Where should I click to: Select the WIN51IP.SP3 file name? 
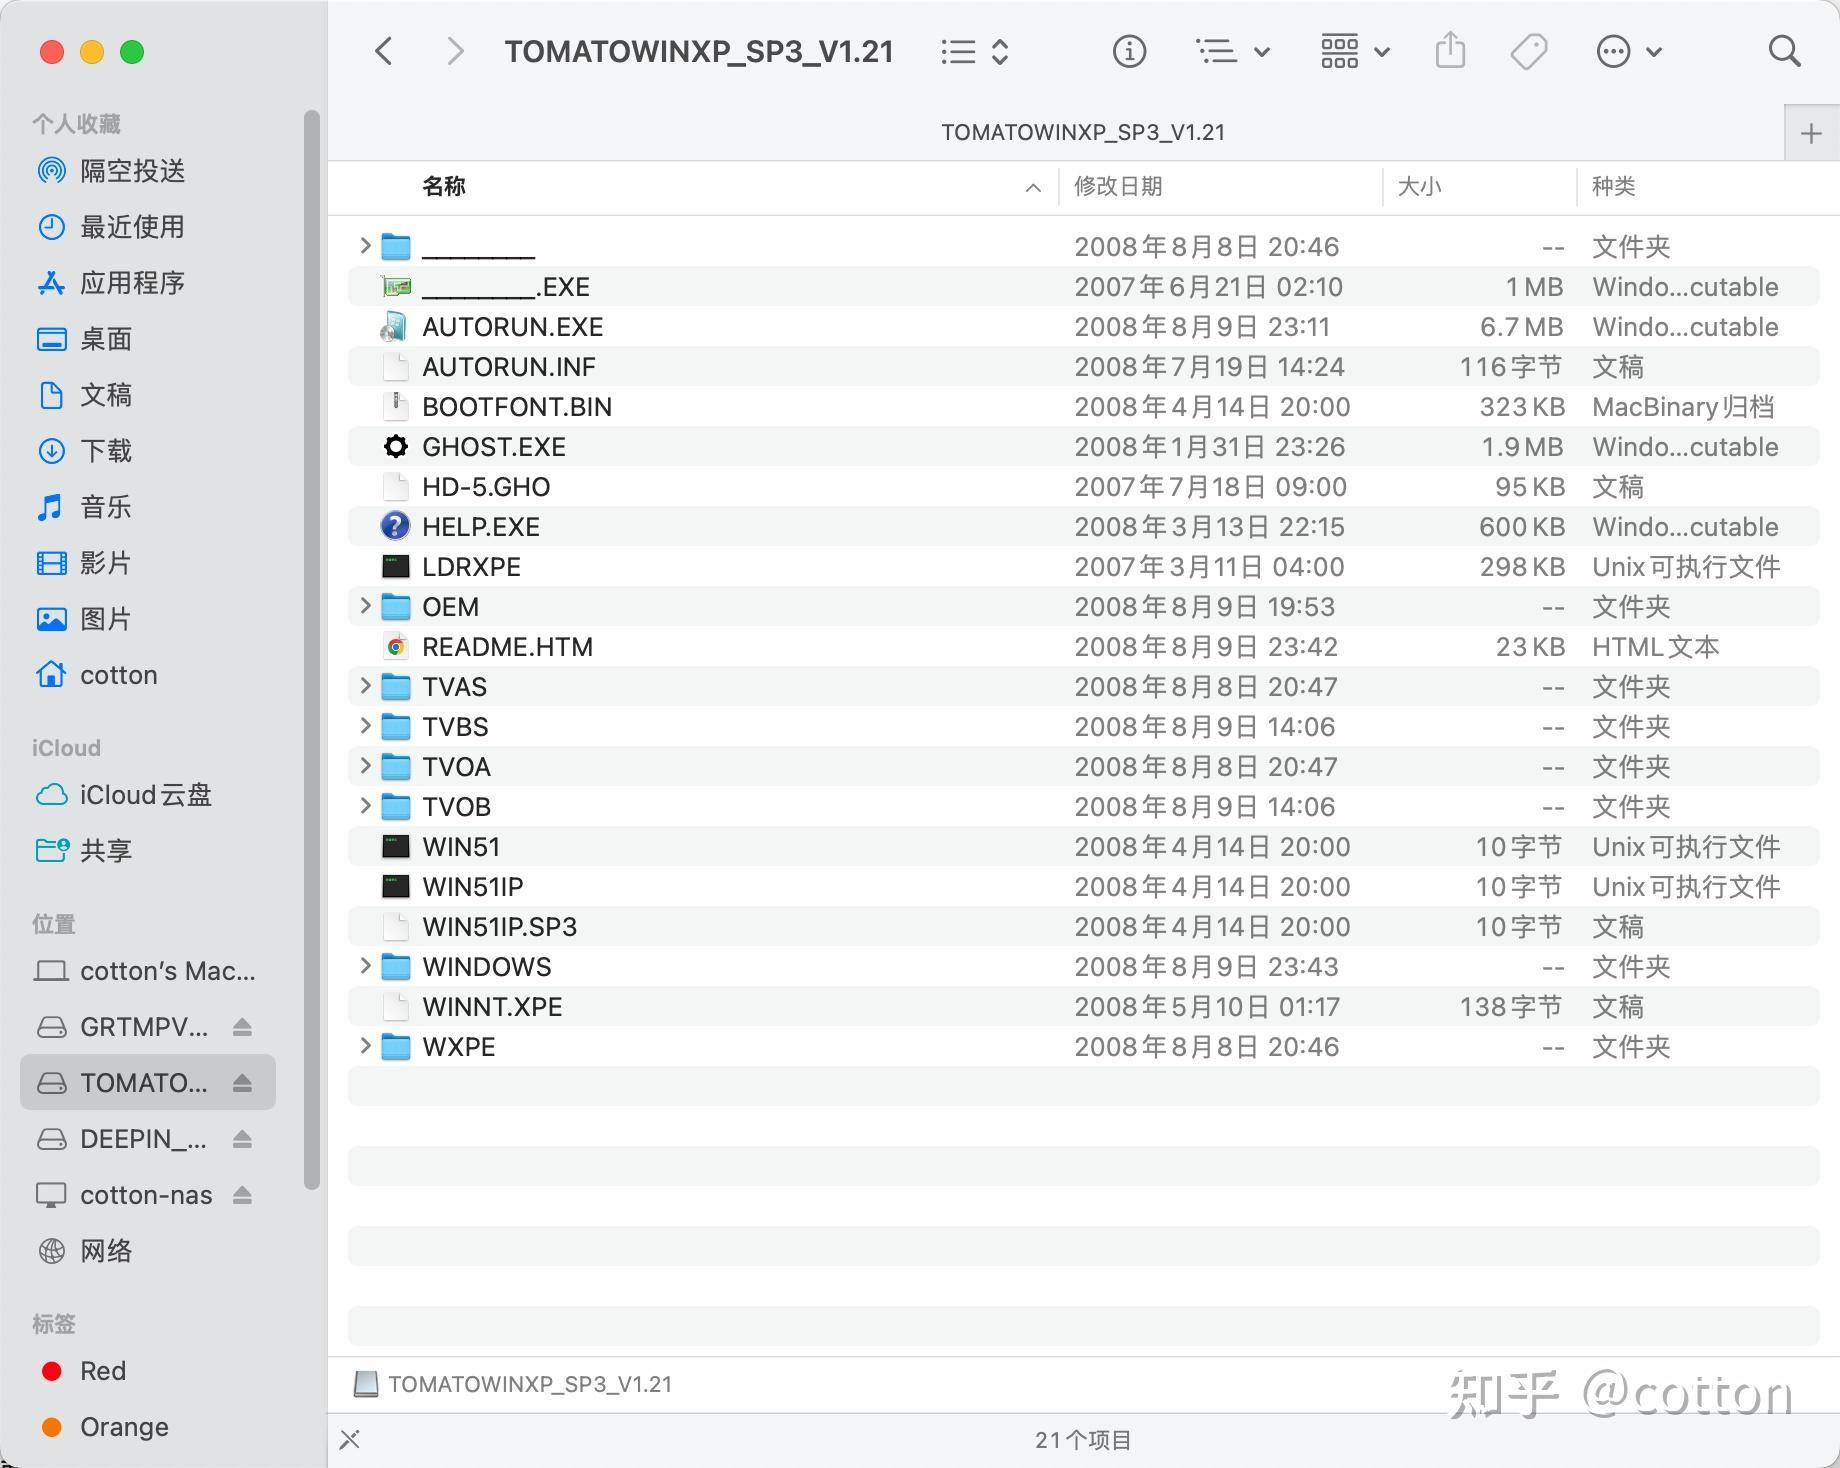[x=500, y=927]
